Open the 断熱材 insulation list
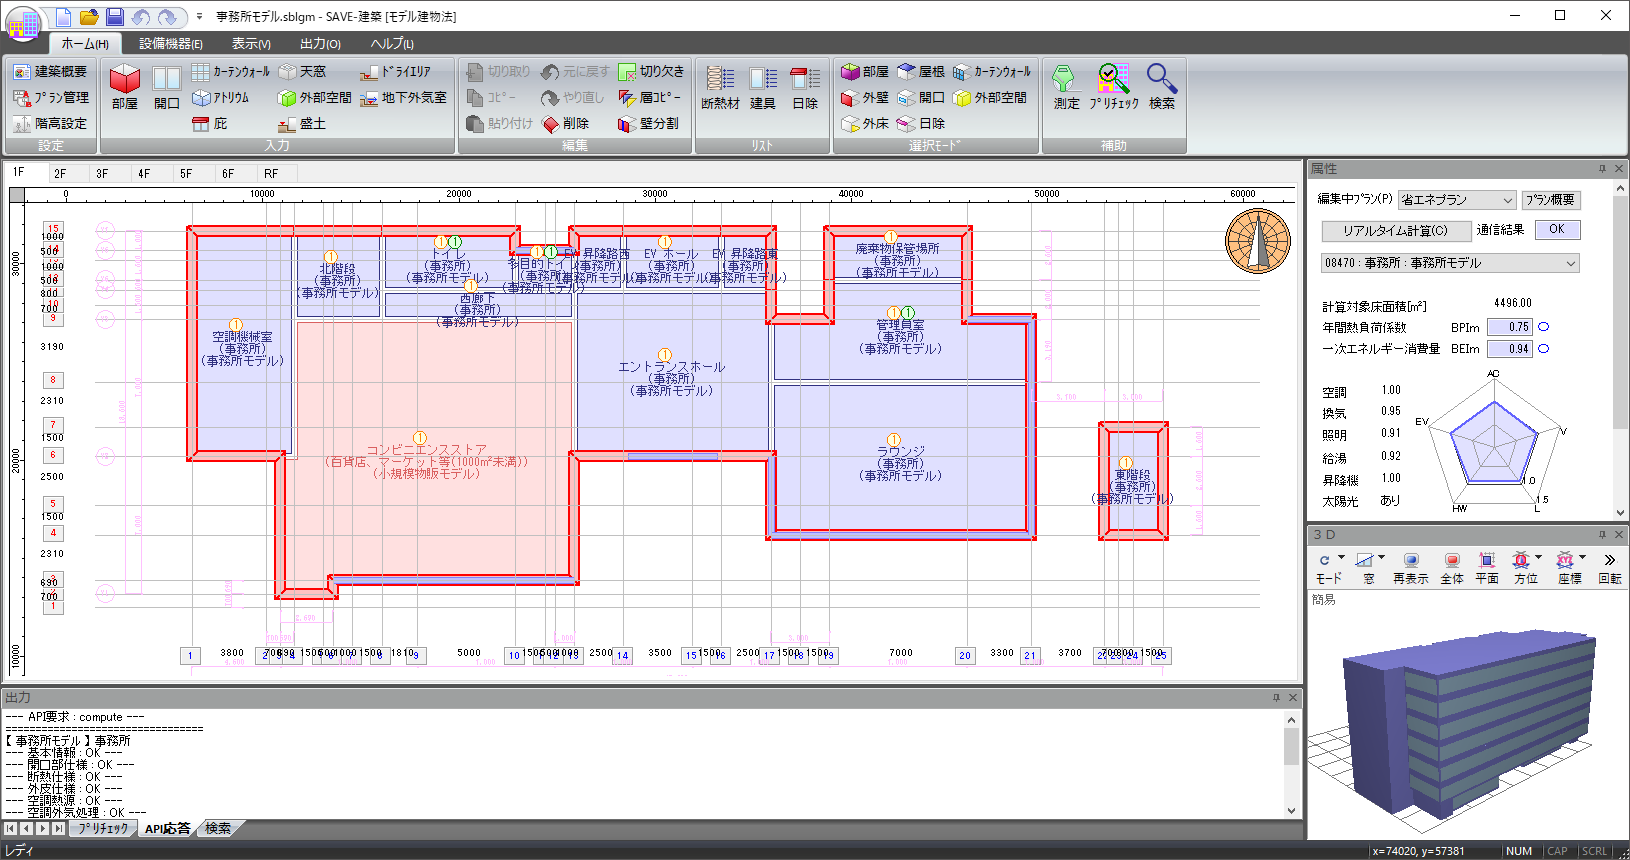1630x860 pixels. pyautogui.click(x=720, y=86)
